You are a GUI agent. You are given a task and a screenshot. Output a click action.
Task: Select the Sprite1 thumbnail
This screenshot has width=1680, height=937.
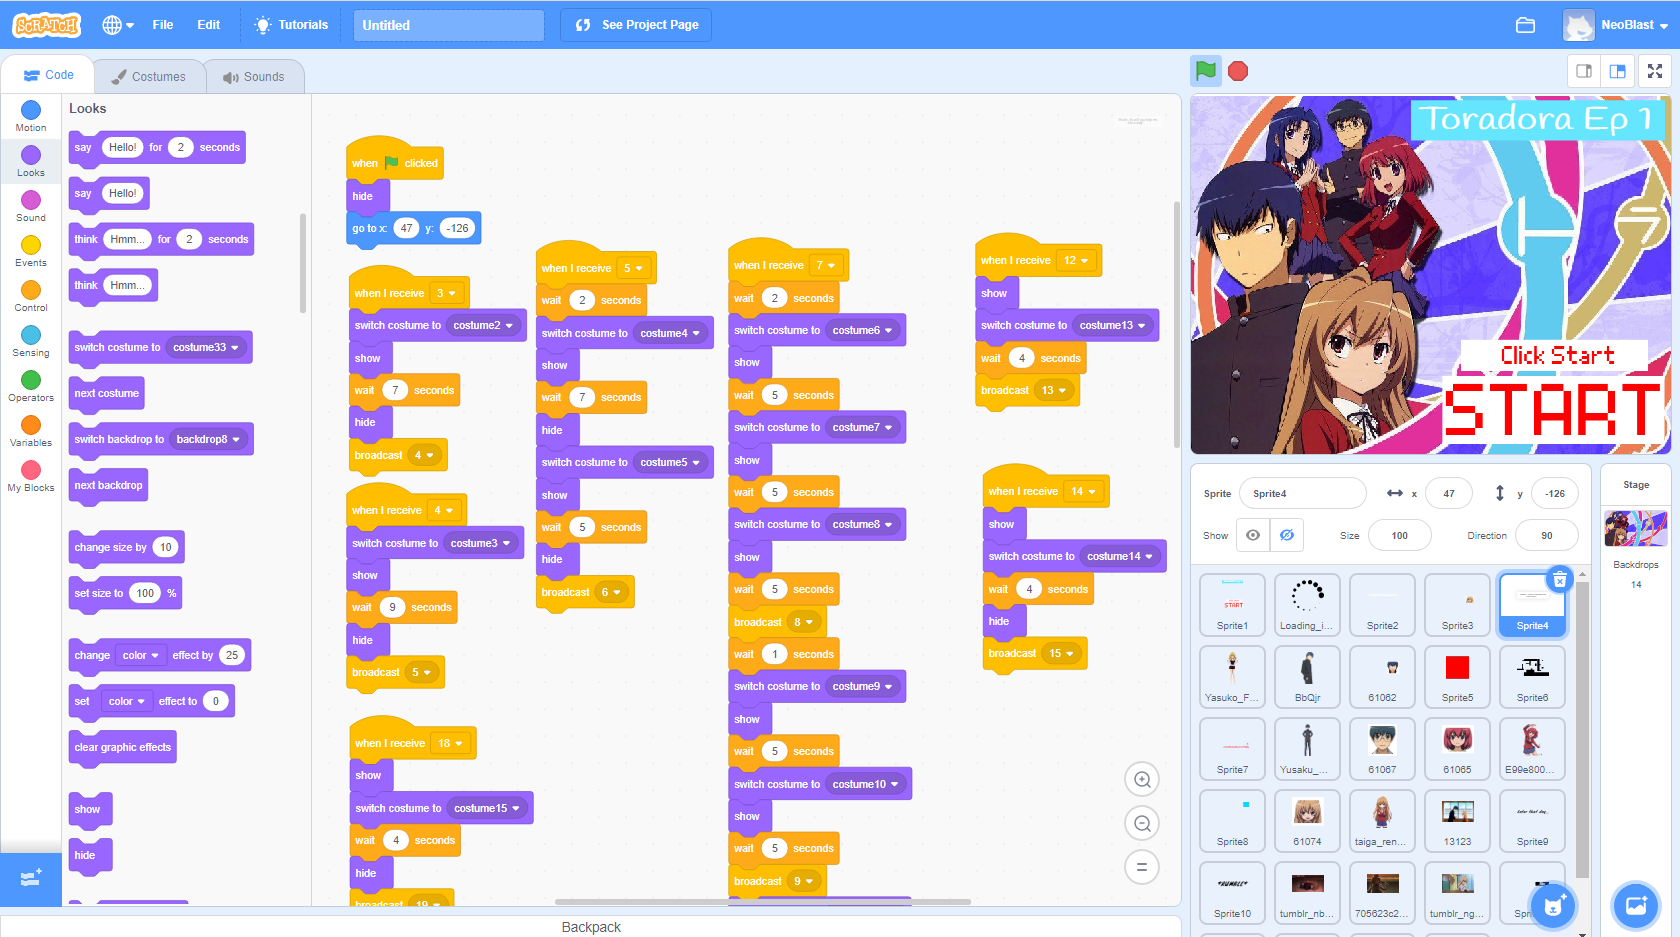click(x=1232, y=605)
